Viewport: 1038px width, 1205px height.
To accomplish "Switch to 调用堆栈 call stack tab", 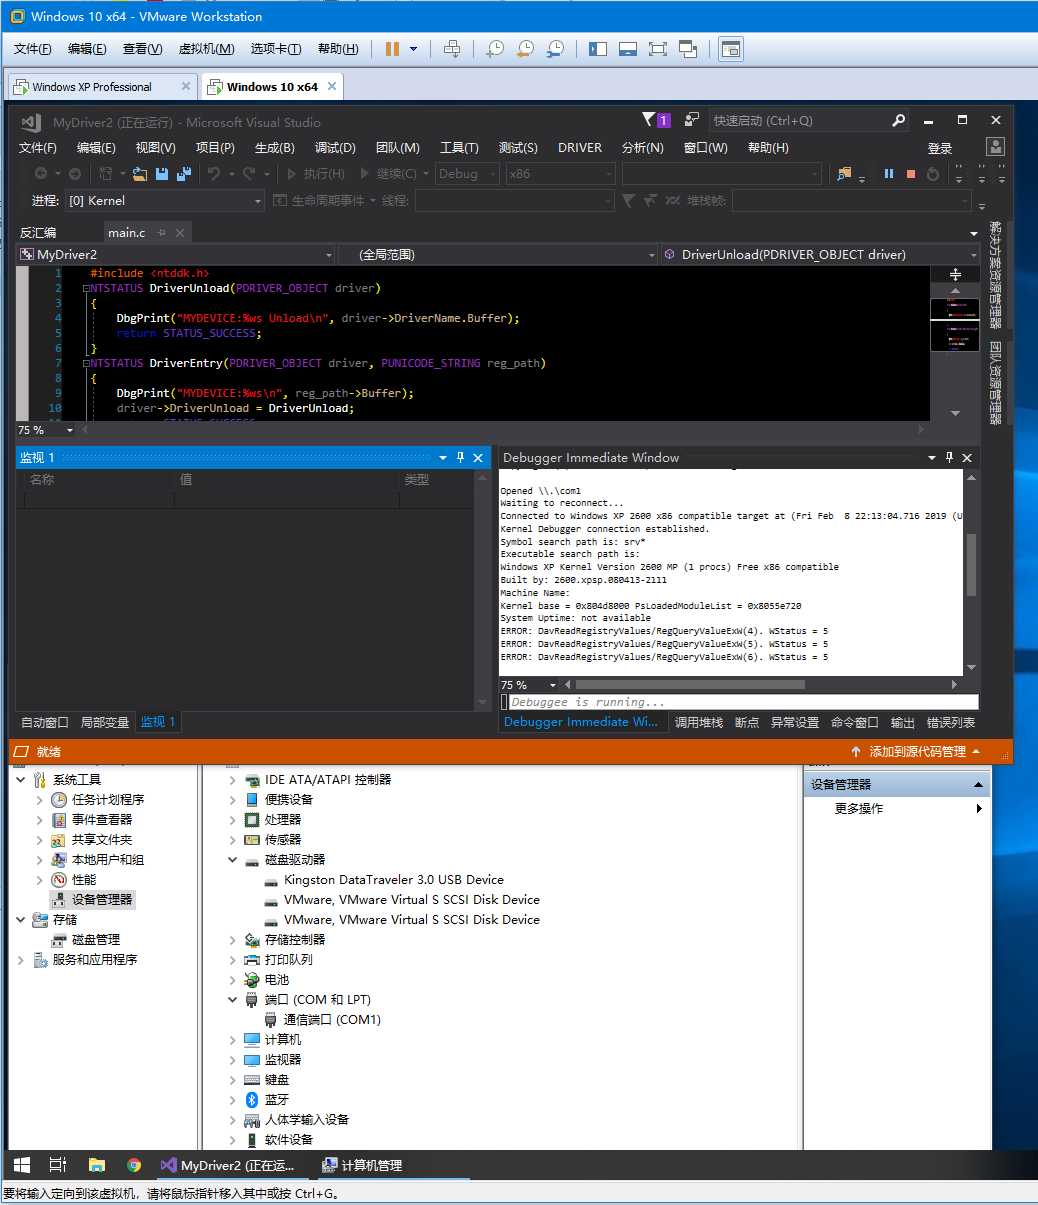I will click(x=699, y=722).
